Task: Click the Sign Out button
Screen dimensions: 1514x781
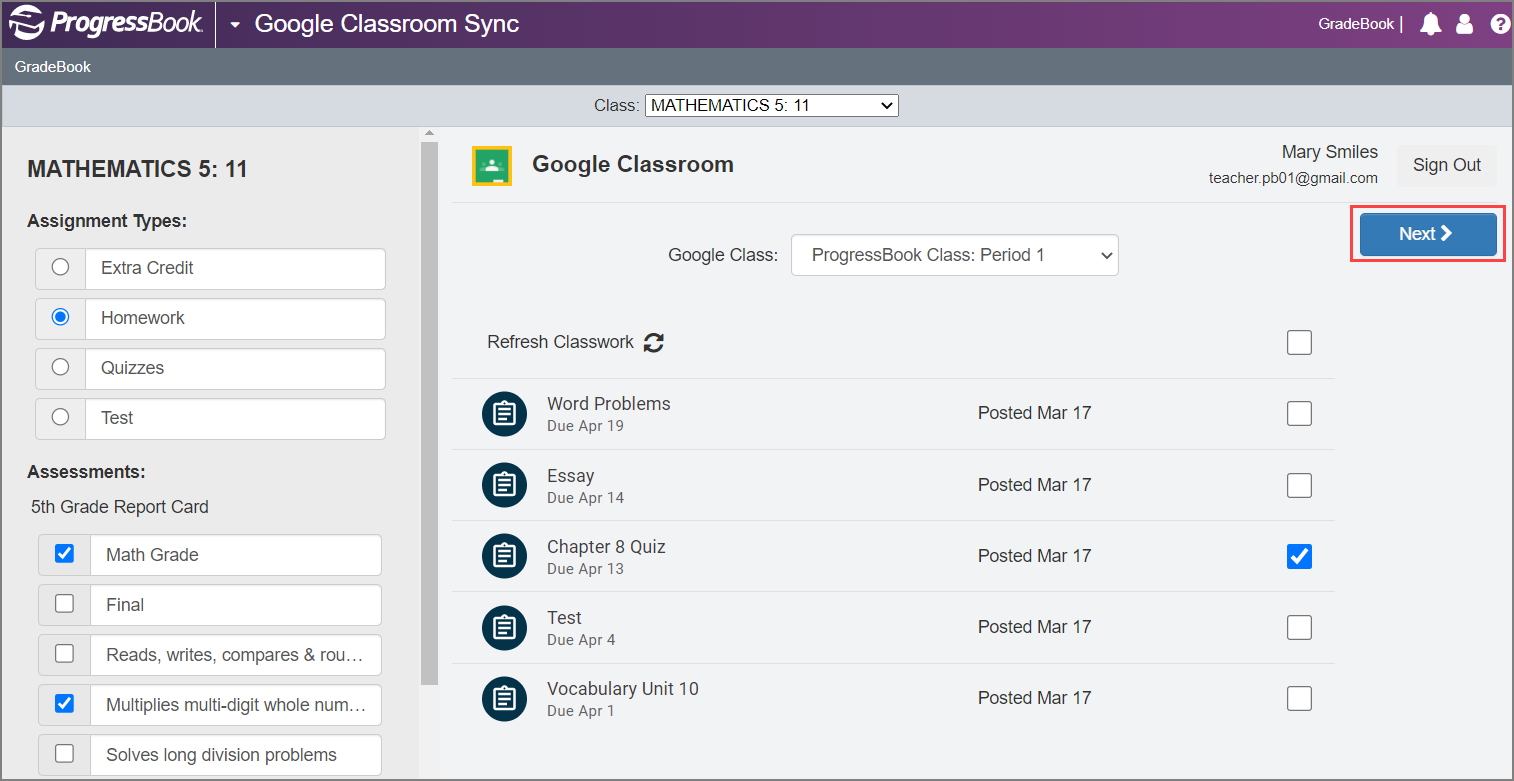Action: pyautogui.click(x=1447, y=165)
